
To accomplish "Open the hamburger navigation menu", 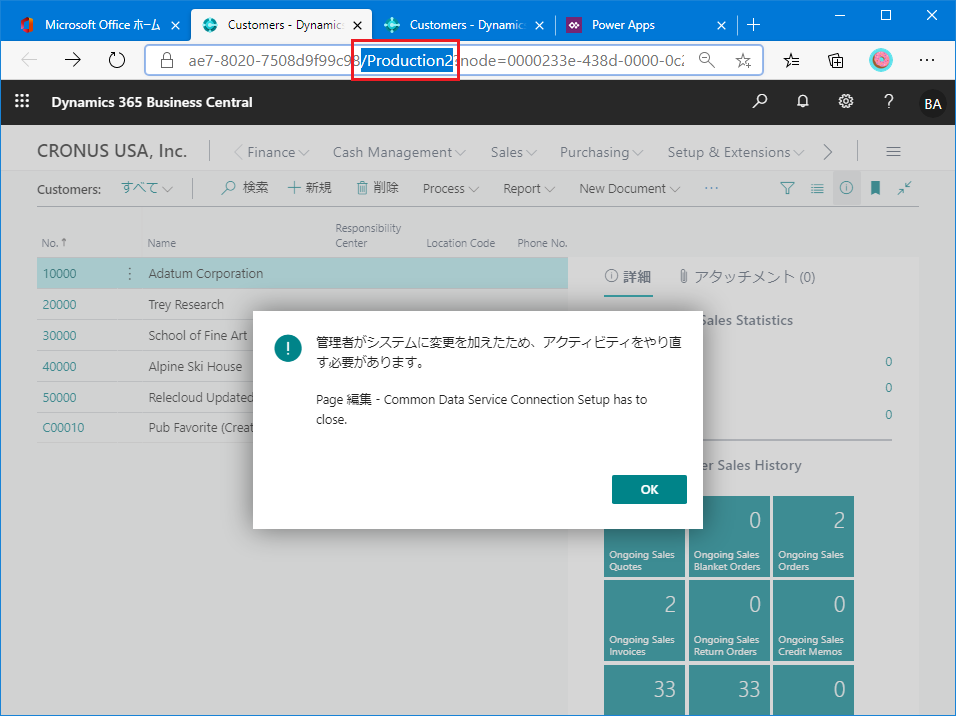I will click(x=893, y=152).
